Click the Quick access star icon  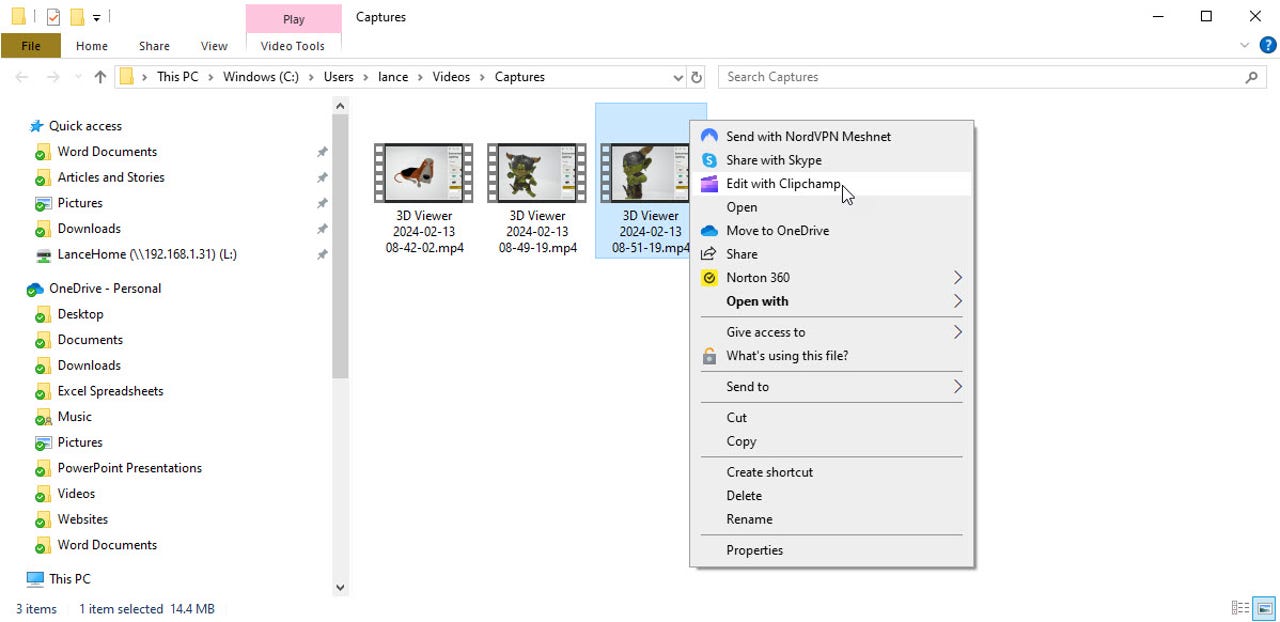pyautogui.click(x=37, y=126)
